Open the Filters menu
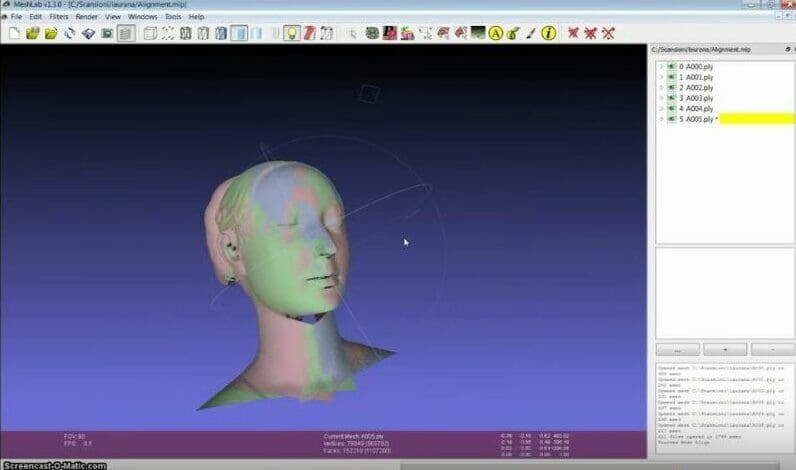The image size is (796, 470). 58,17
